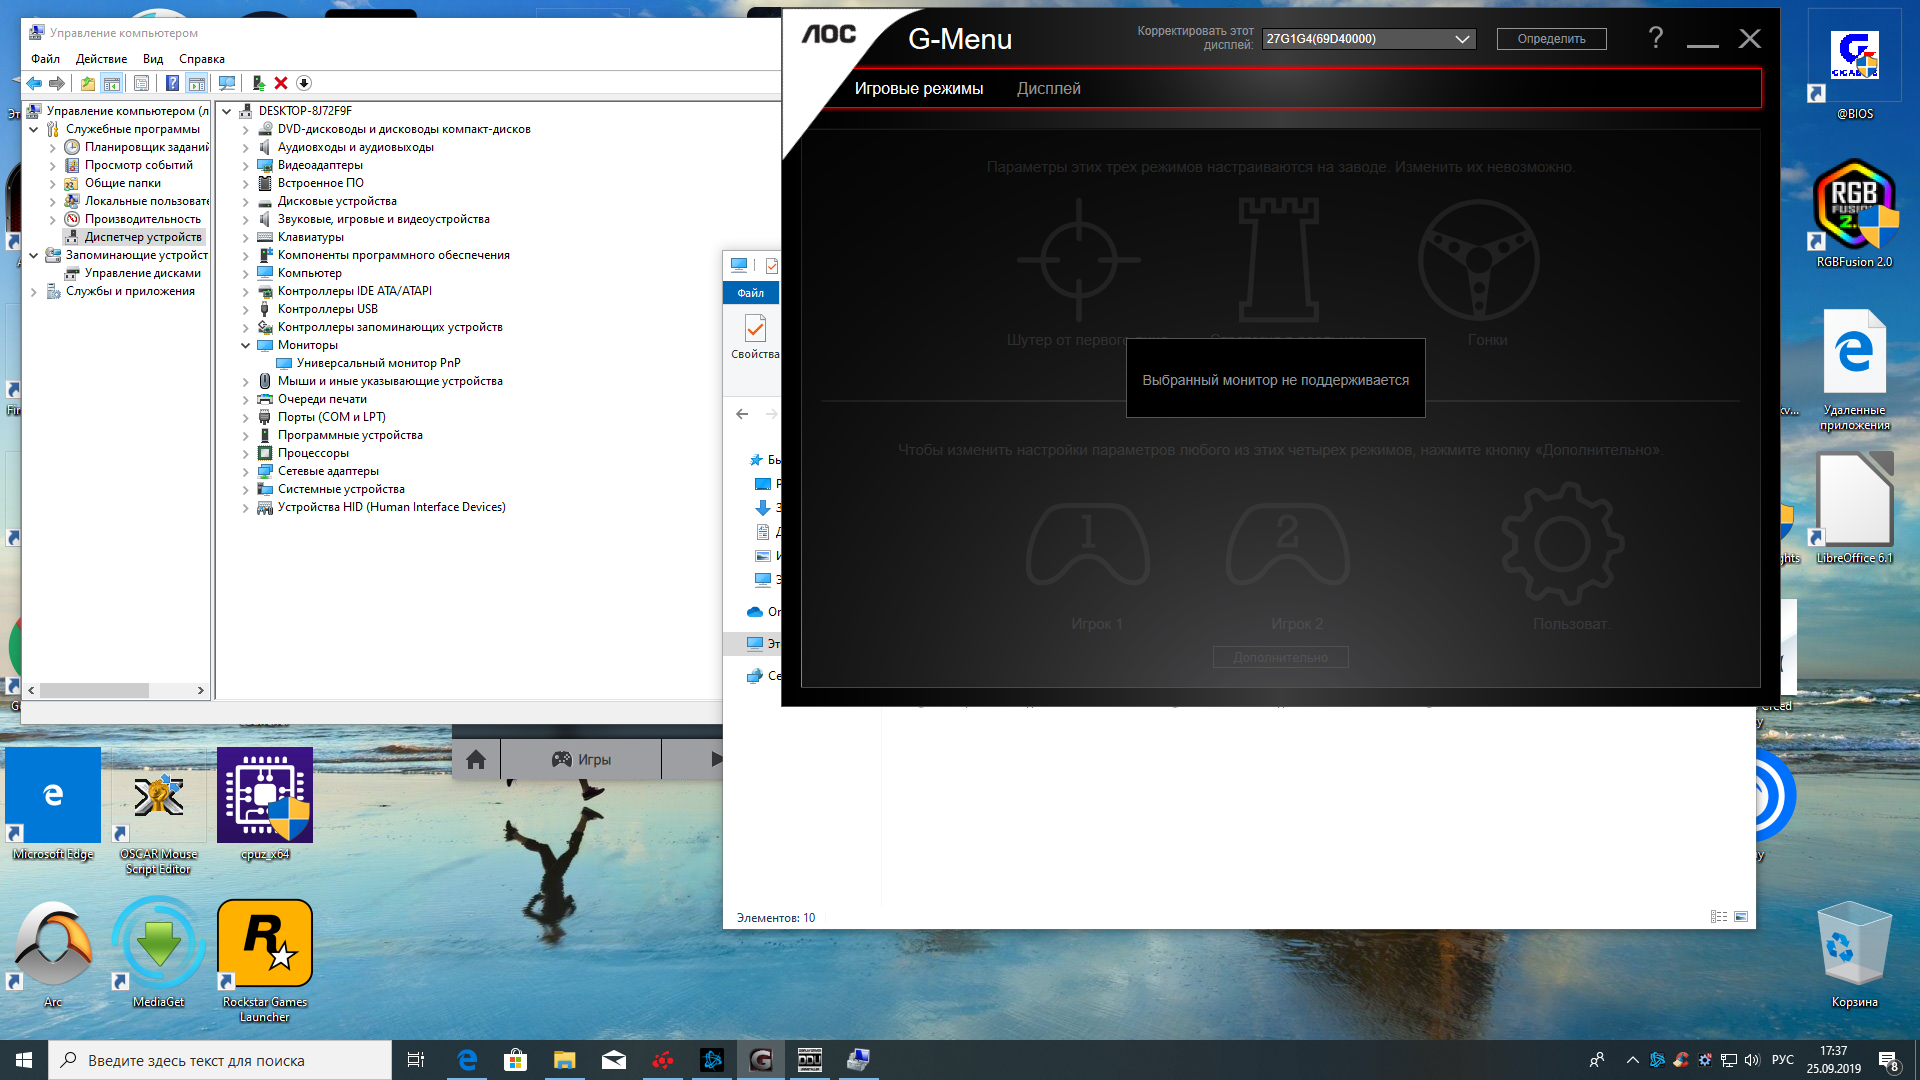This screenshot has width=1920, height=1080.
Task: Toggle the action pane show/hide button
Action: [x=196, y=83]
